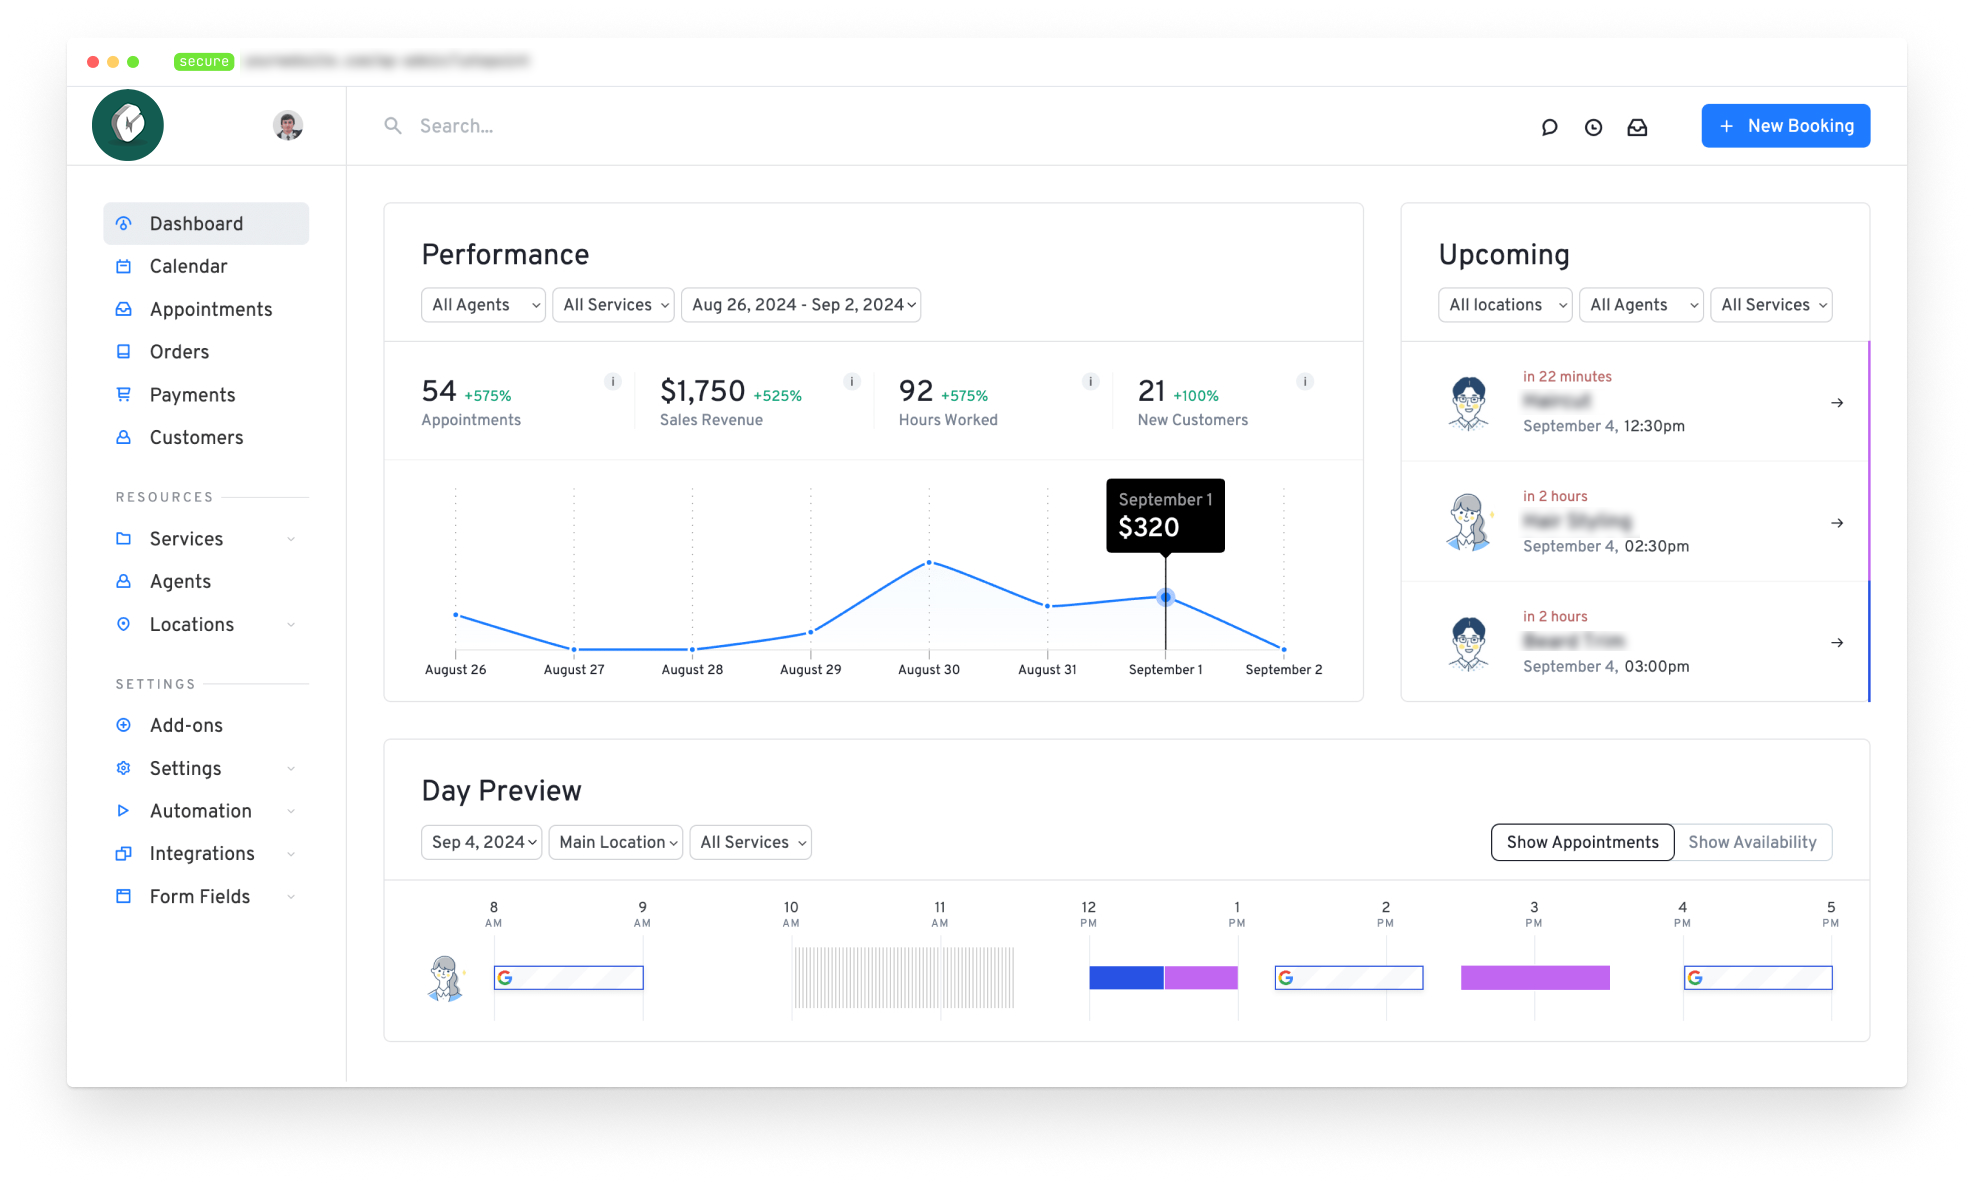Image resolution: width=1974 pixels, height=1184 pixels.
Task: Expand the Form Fields sidebar chevron
Action: 291,896
